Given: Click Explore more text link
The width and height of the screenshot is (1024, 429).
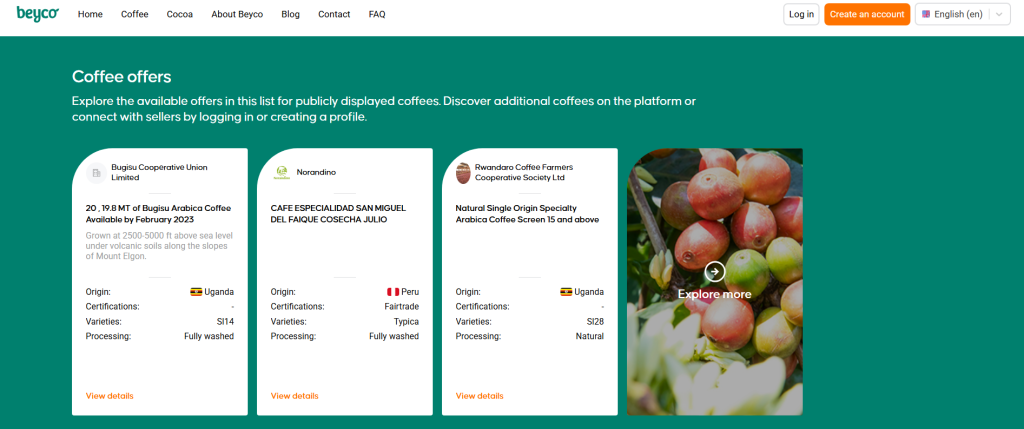Looking at the screenshot, I should click(x=714, y=294).
